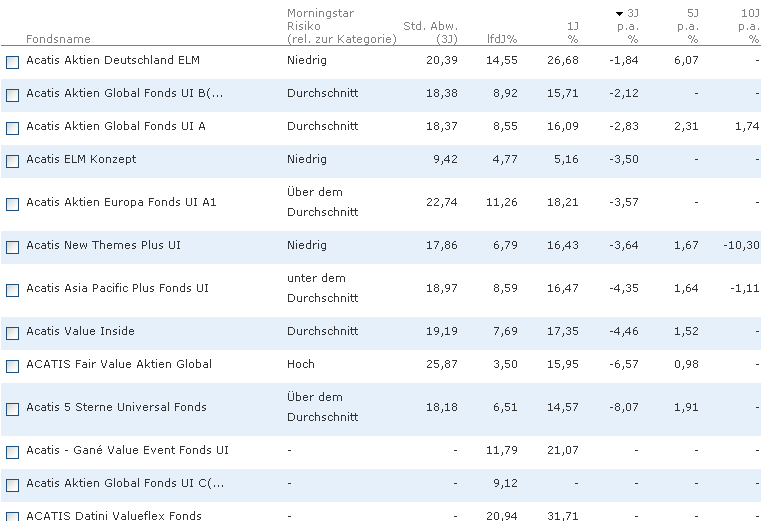This screenshot has height=521, width=768.
Task: Open Acatis - Gané Value Event Fonds UI
Action: (127, 450)
